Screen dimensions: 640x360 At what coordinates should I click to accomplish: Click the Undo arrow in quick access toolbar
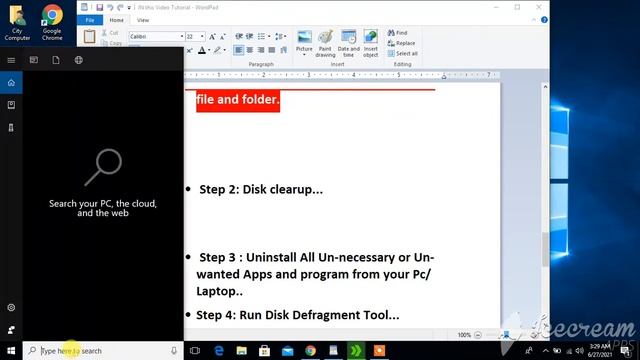(110, 7)
